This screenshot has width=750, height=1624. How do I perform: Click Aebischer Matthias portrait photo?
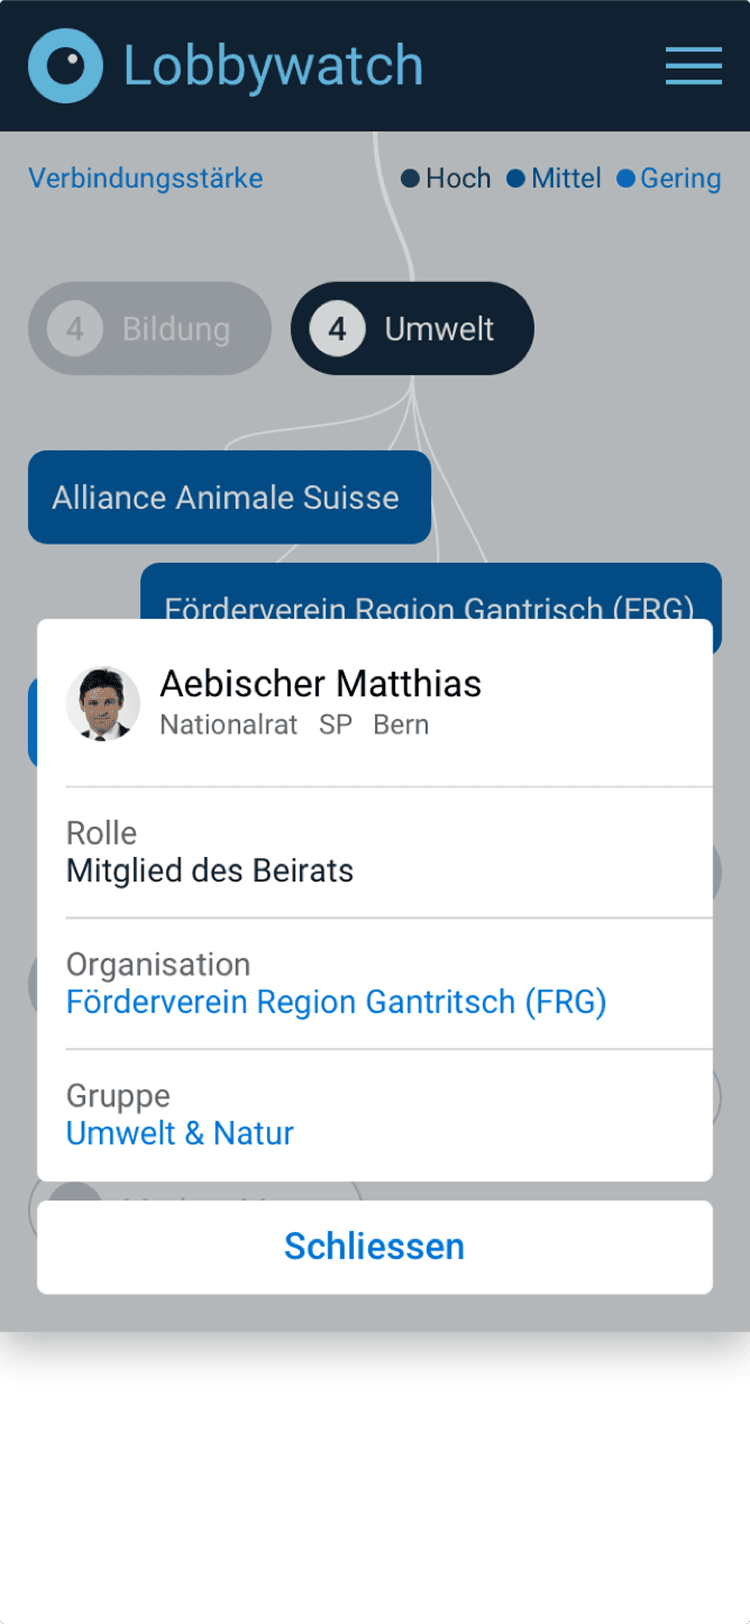pos(103,703)
